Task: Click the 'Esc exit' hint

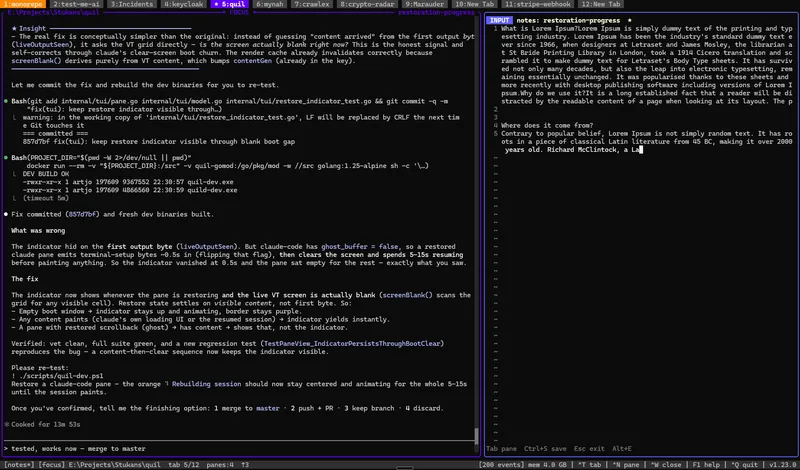Action: (589, 449)
